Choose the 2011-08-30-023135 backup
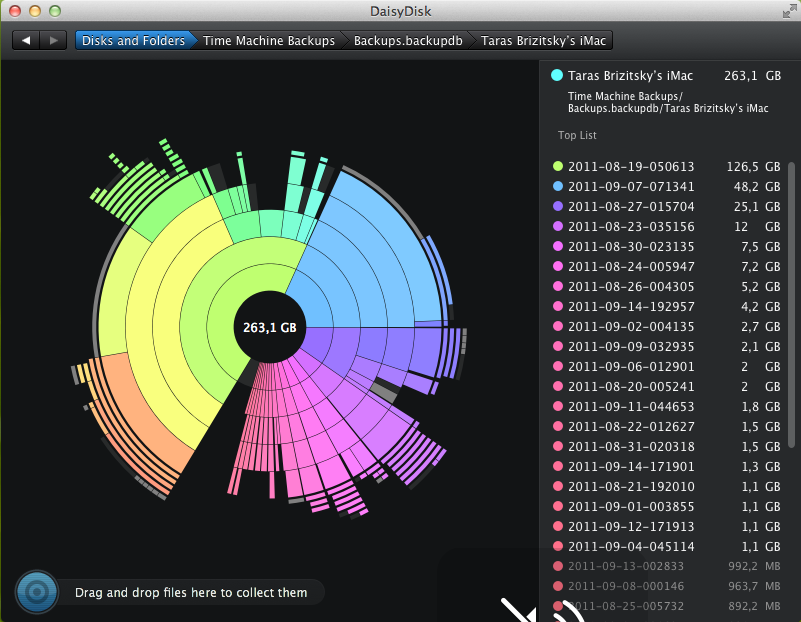The height and width of the screenshot is (622, 801). click(x=667, y=246)
